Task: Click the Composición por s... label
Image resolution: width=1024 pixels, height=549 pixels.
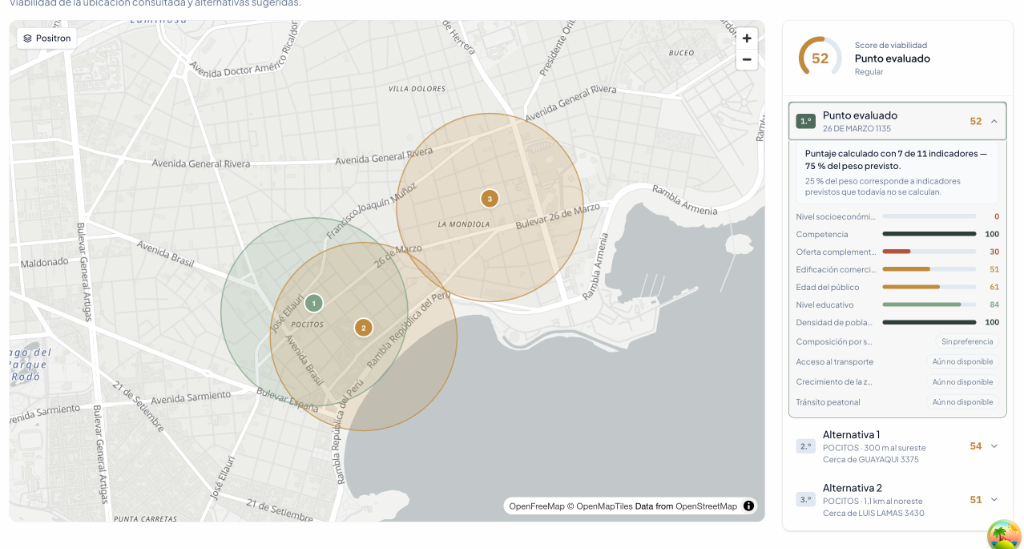Action: pos(834,342)
